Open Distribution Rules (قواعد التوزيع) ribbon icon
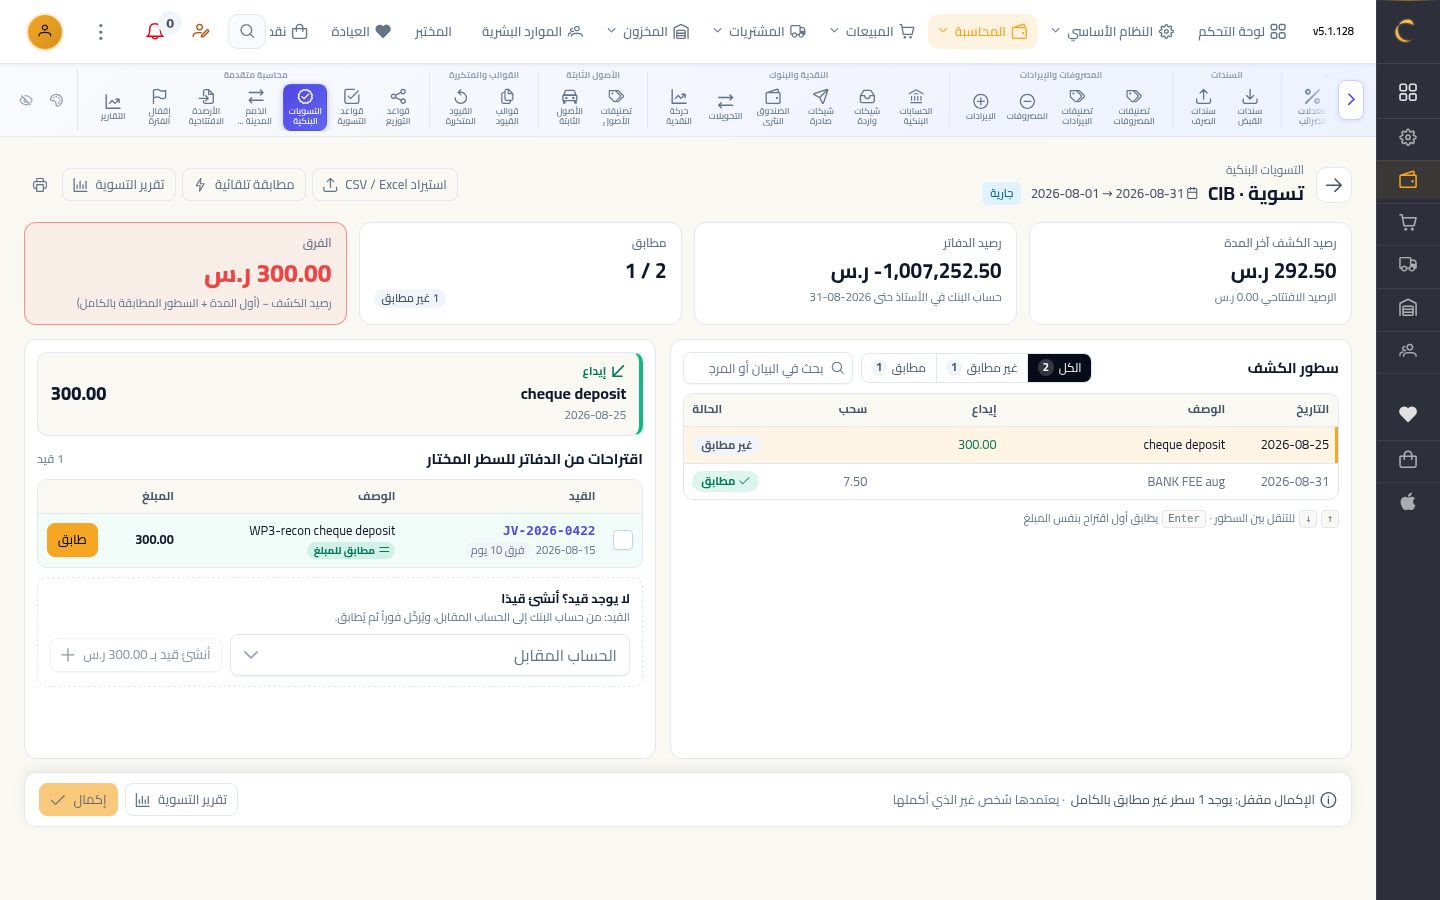Screen dimensions: 1440x900 (x=398, y=107)
